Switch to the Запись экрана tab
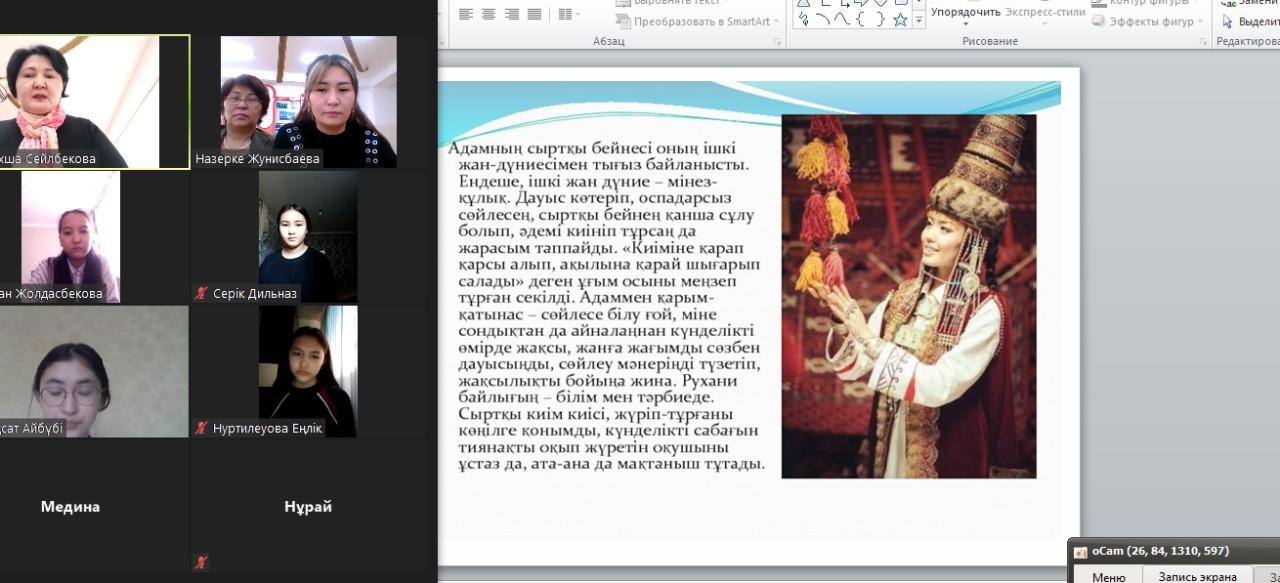The height and width of the screenshot is (583, 1280). pyautogui.click(x=1197, y=576)
